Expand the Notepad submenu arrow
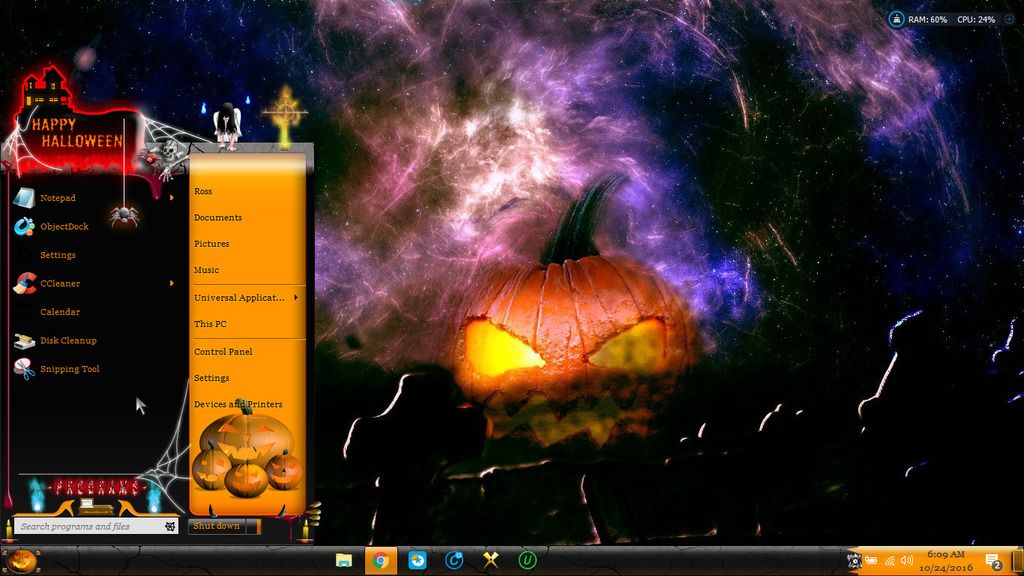 coord(172,198)
